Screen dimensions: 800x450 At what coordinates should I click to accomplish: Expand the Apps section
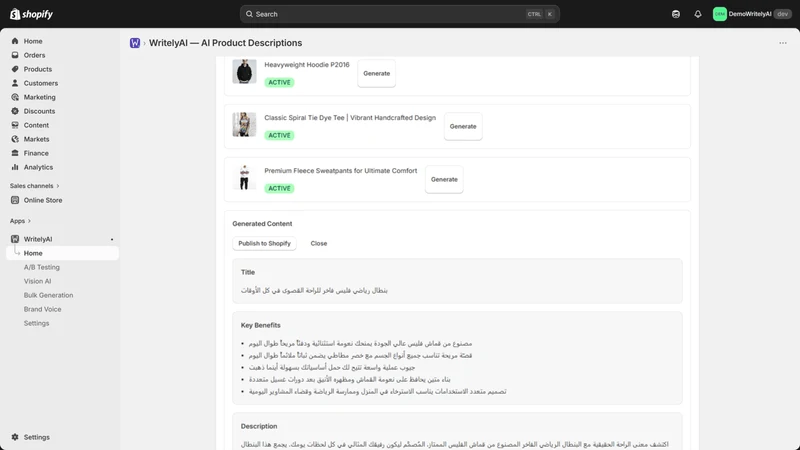[20, 221]
